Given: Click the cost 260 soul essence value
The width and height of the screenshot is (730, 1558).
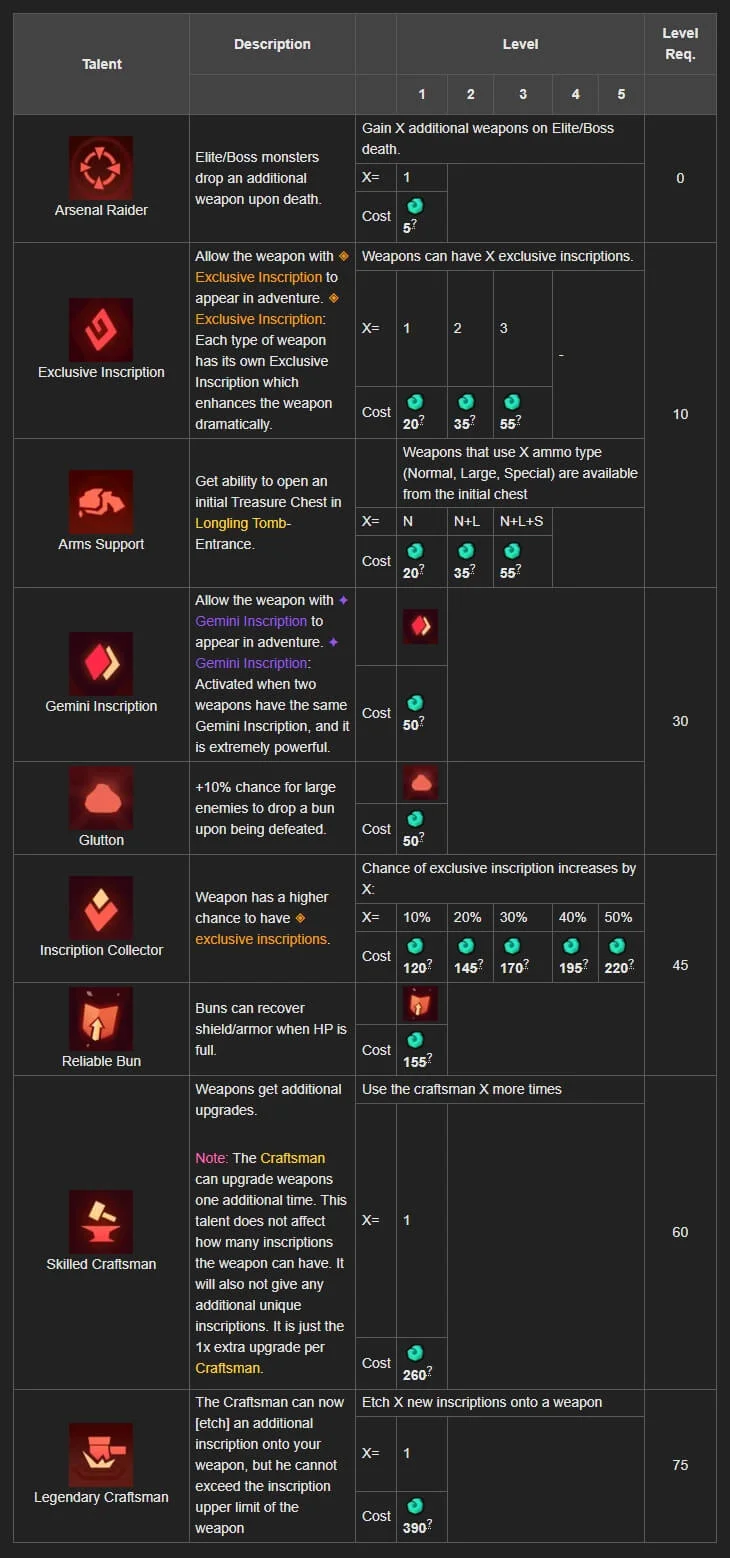Looking at the screenshot, I should [415, 1375].
